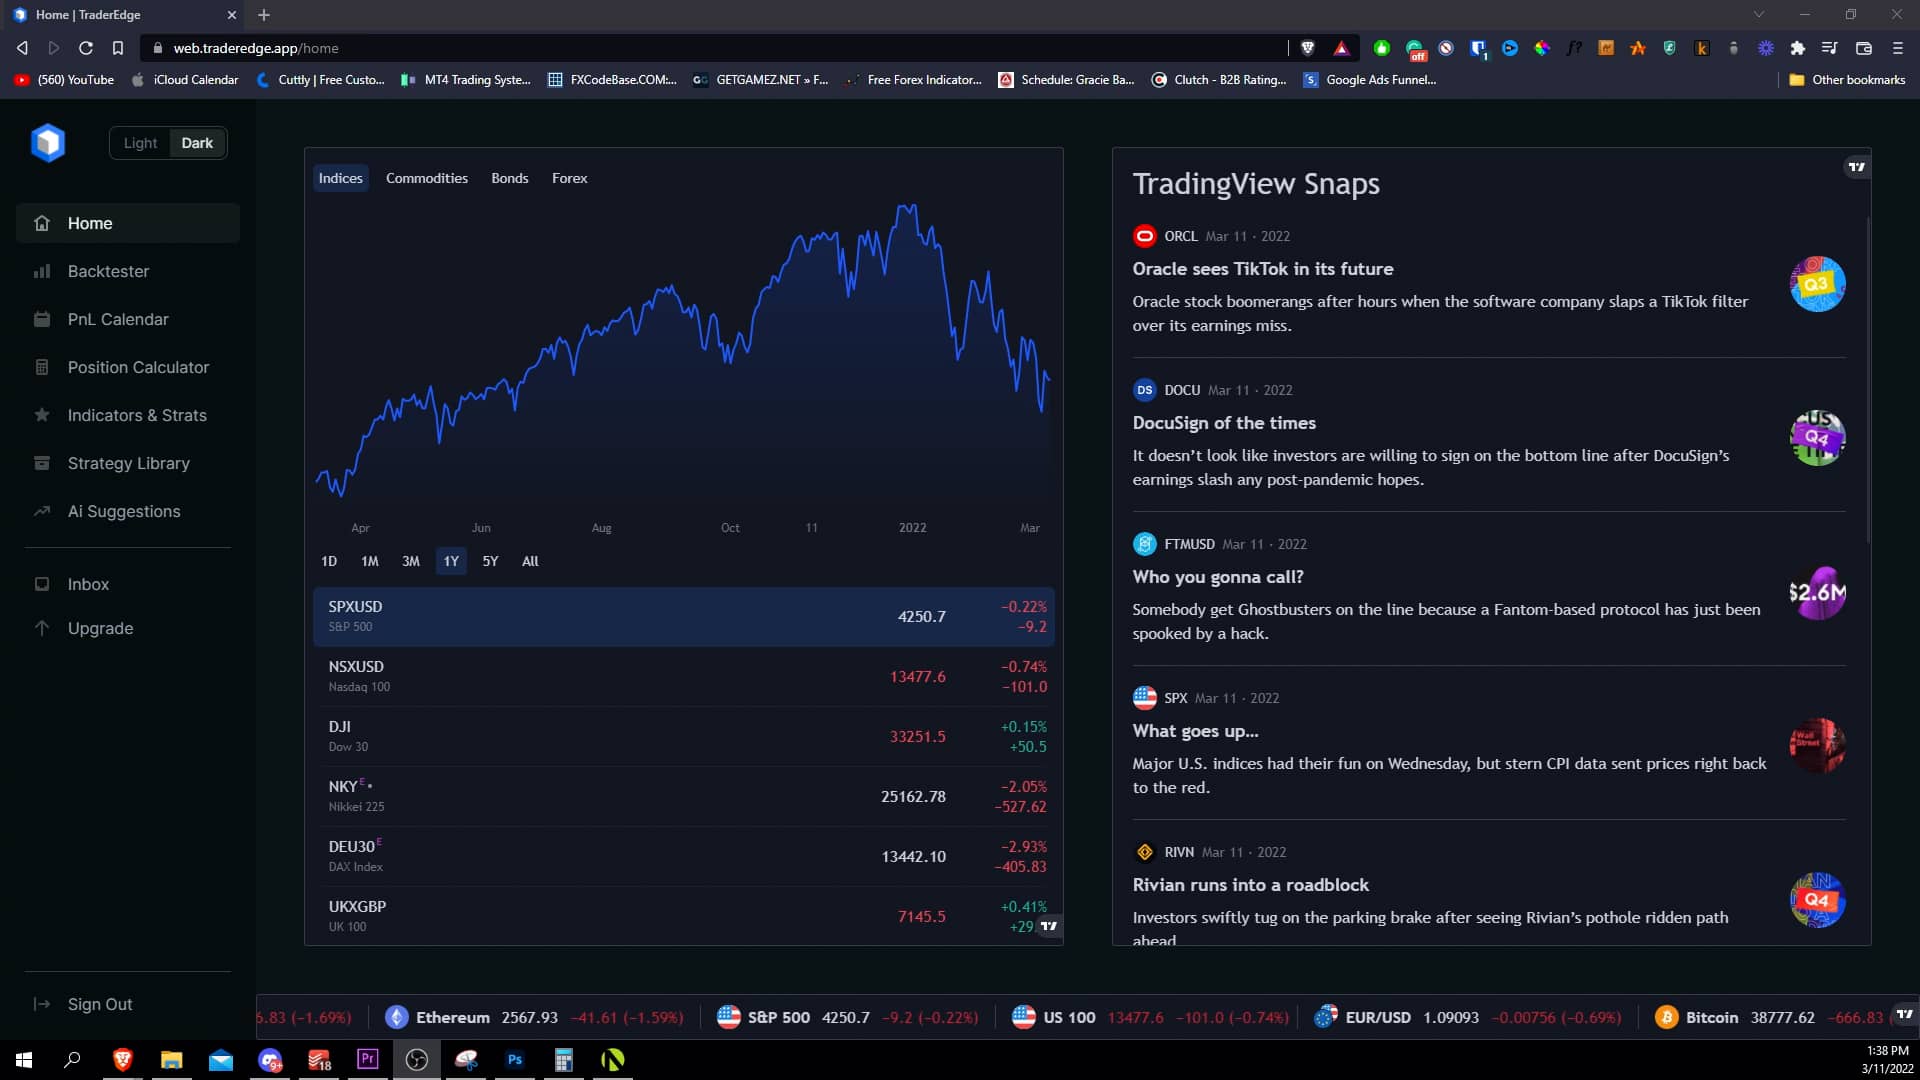The image size is (1920, 1080).
Task: Select the PnL Calendar icon
Action: pos(42,319)
